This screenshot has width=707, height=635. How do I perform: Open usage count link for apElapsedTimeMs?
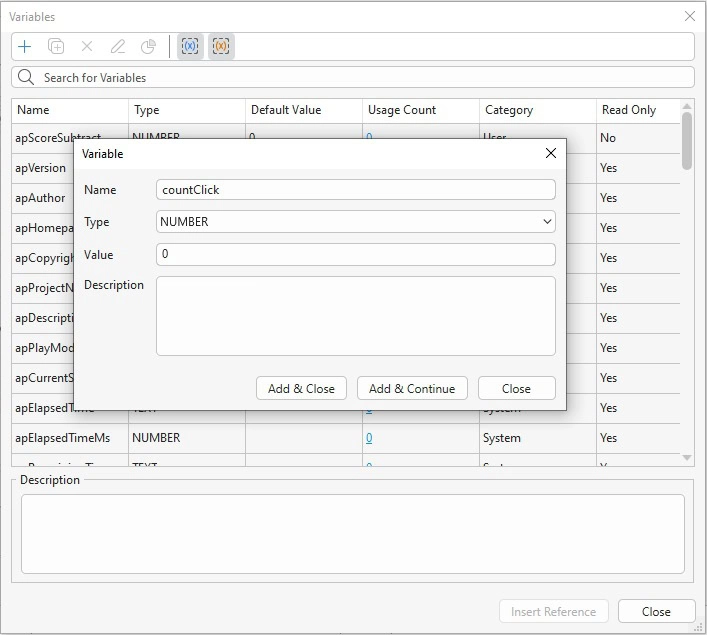click(369, 438)
